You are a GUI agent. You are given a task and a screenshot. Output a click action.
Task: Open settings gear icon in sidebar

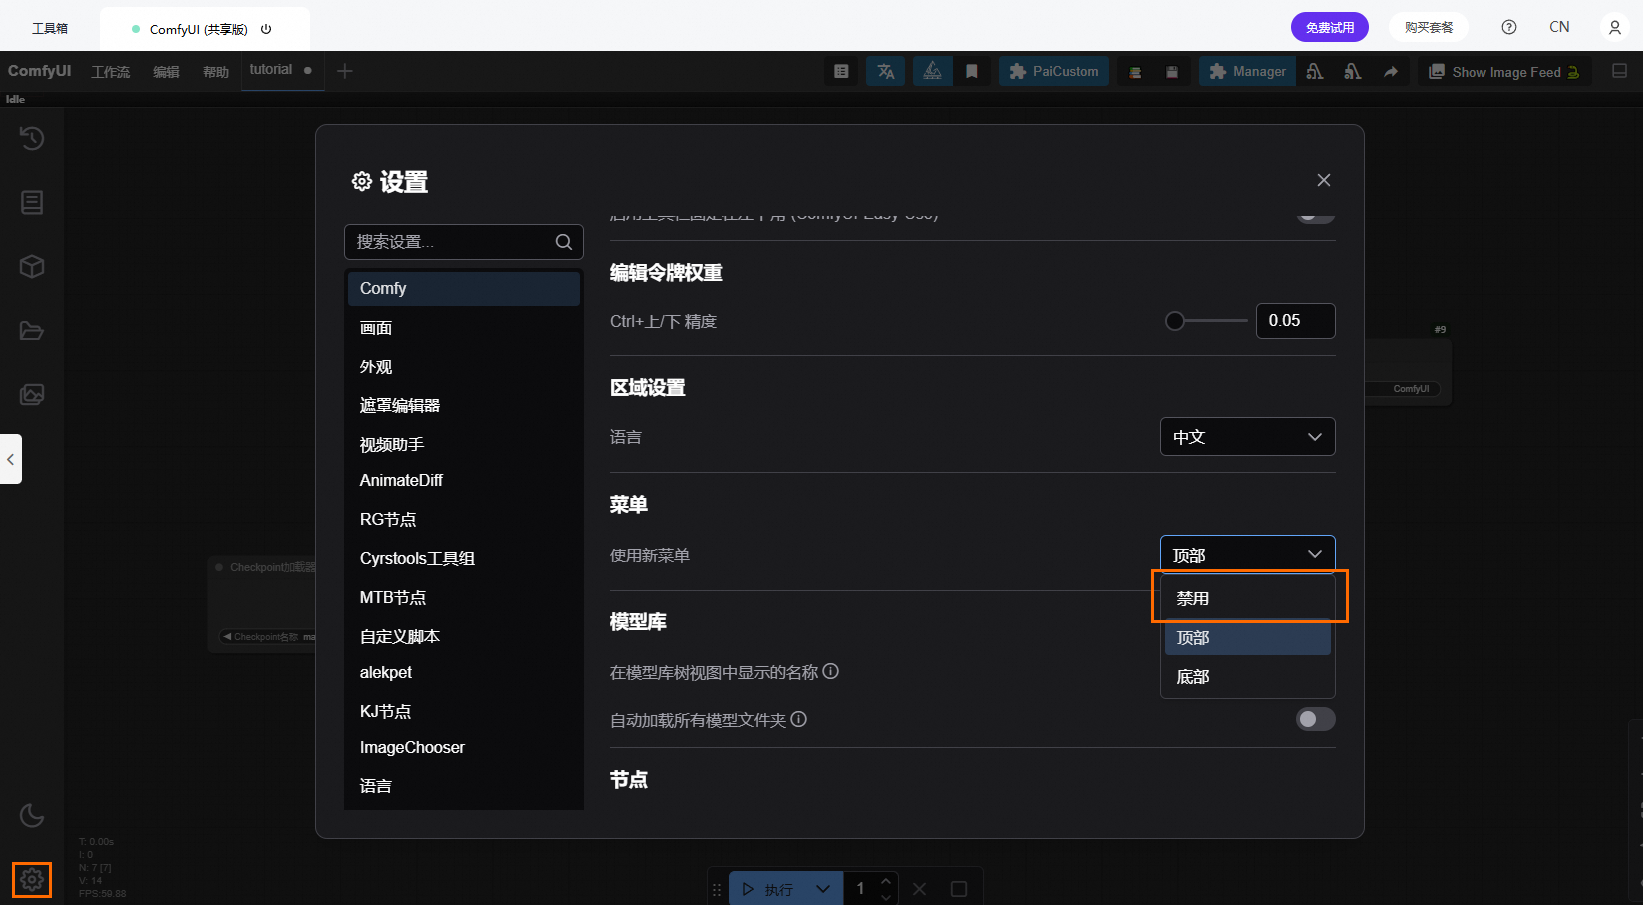tap(32, 880)
